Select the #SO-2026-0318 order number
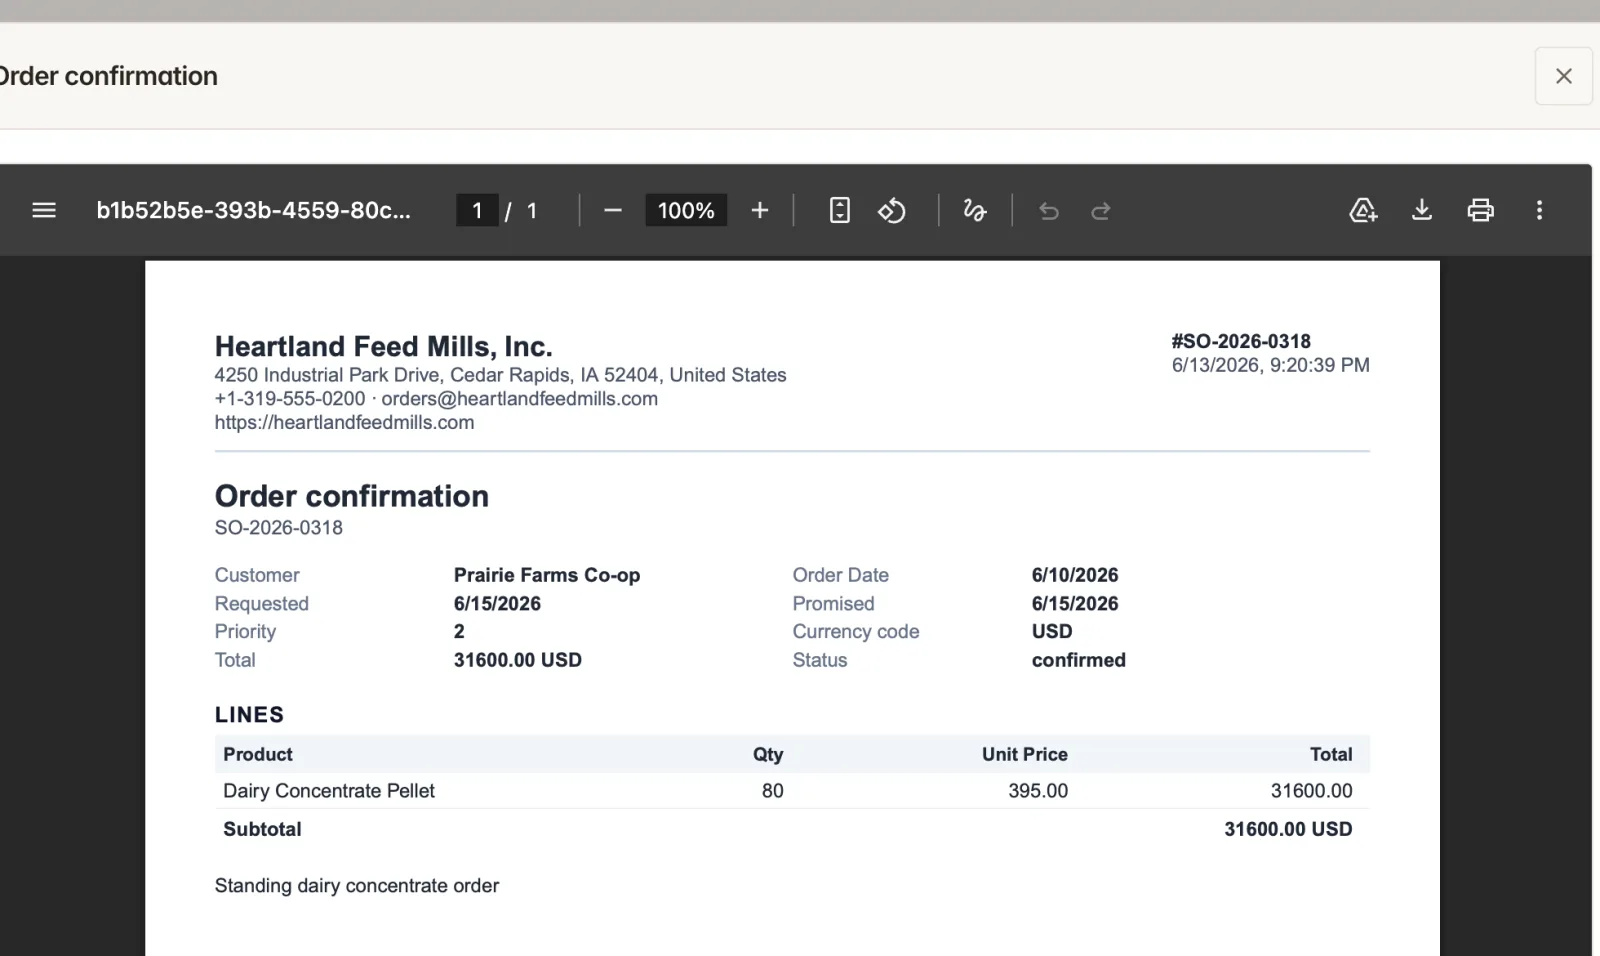The height and width of the screenshot is (956, 1600). (x=1241, y=341)
